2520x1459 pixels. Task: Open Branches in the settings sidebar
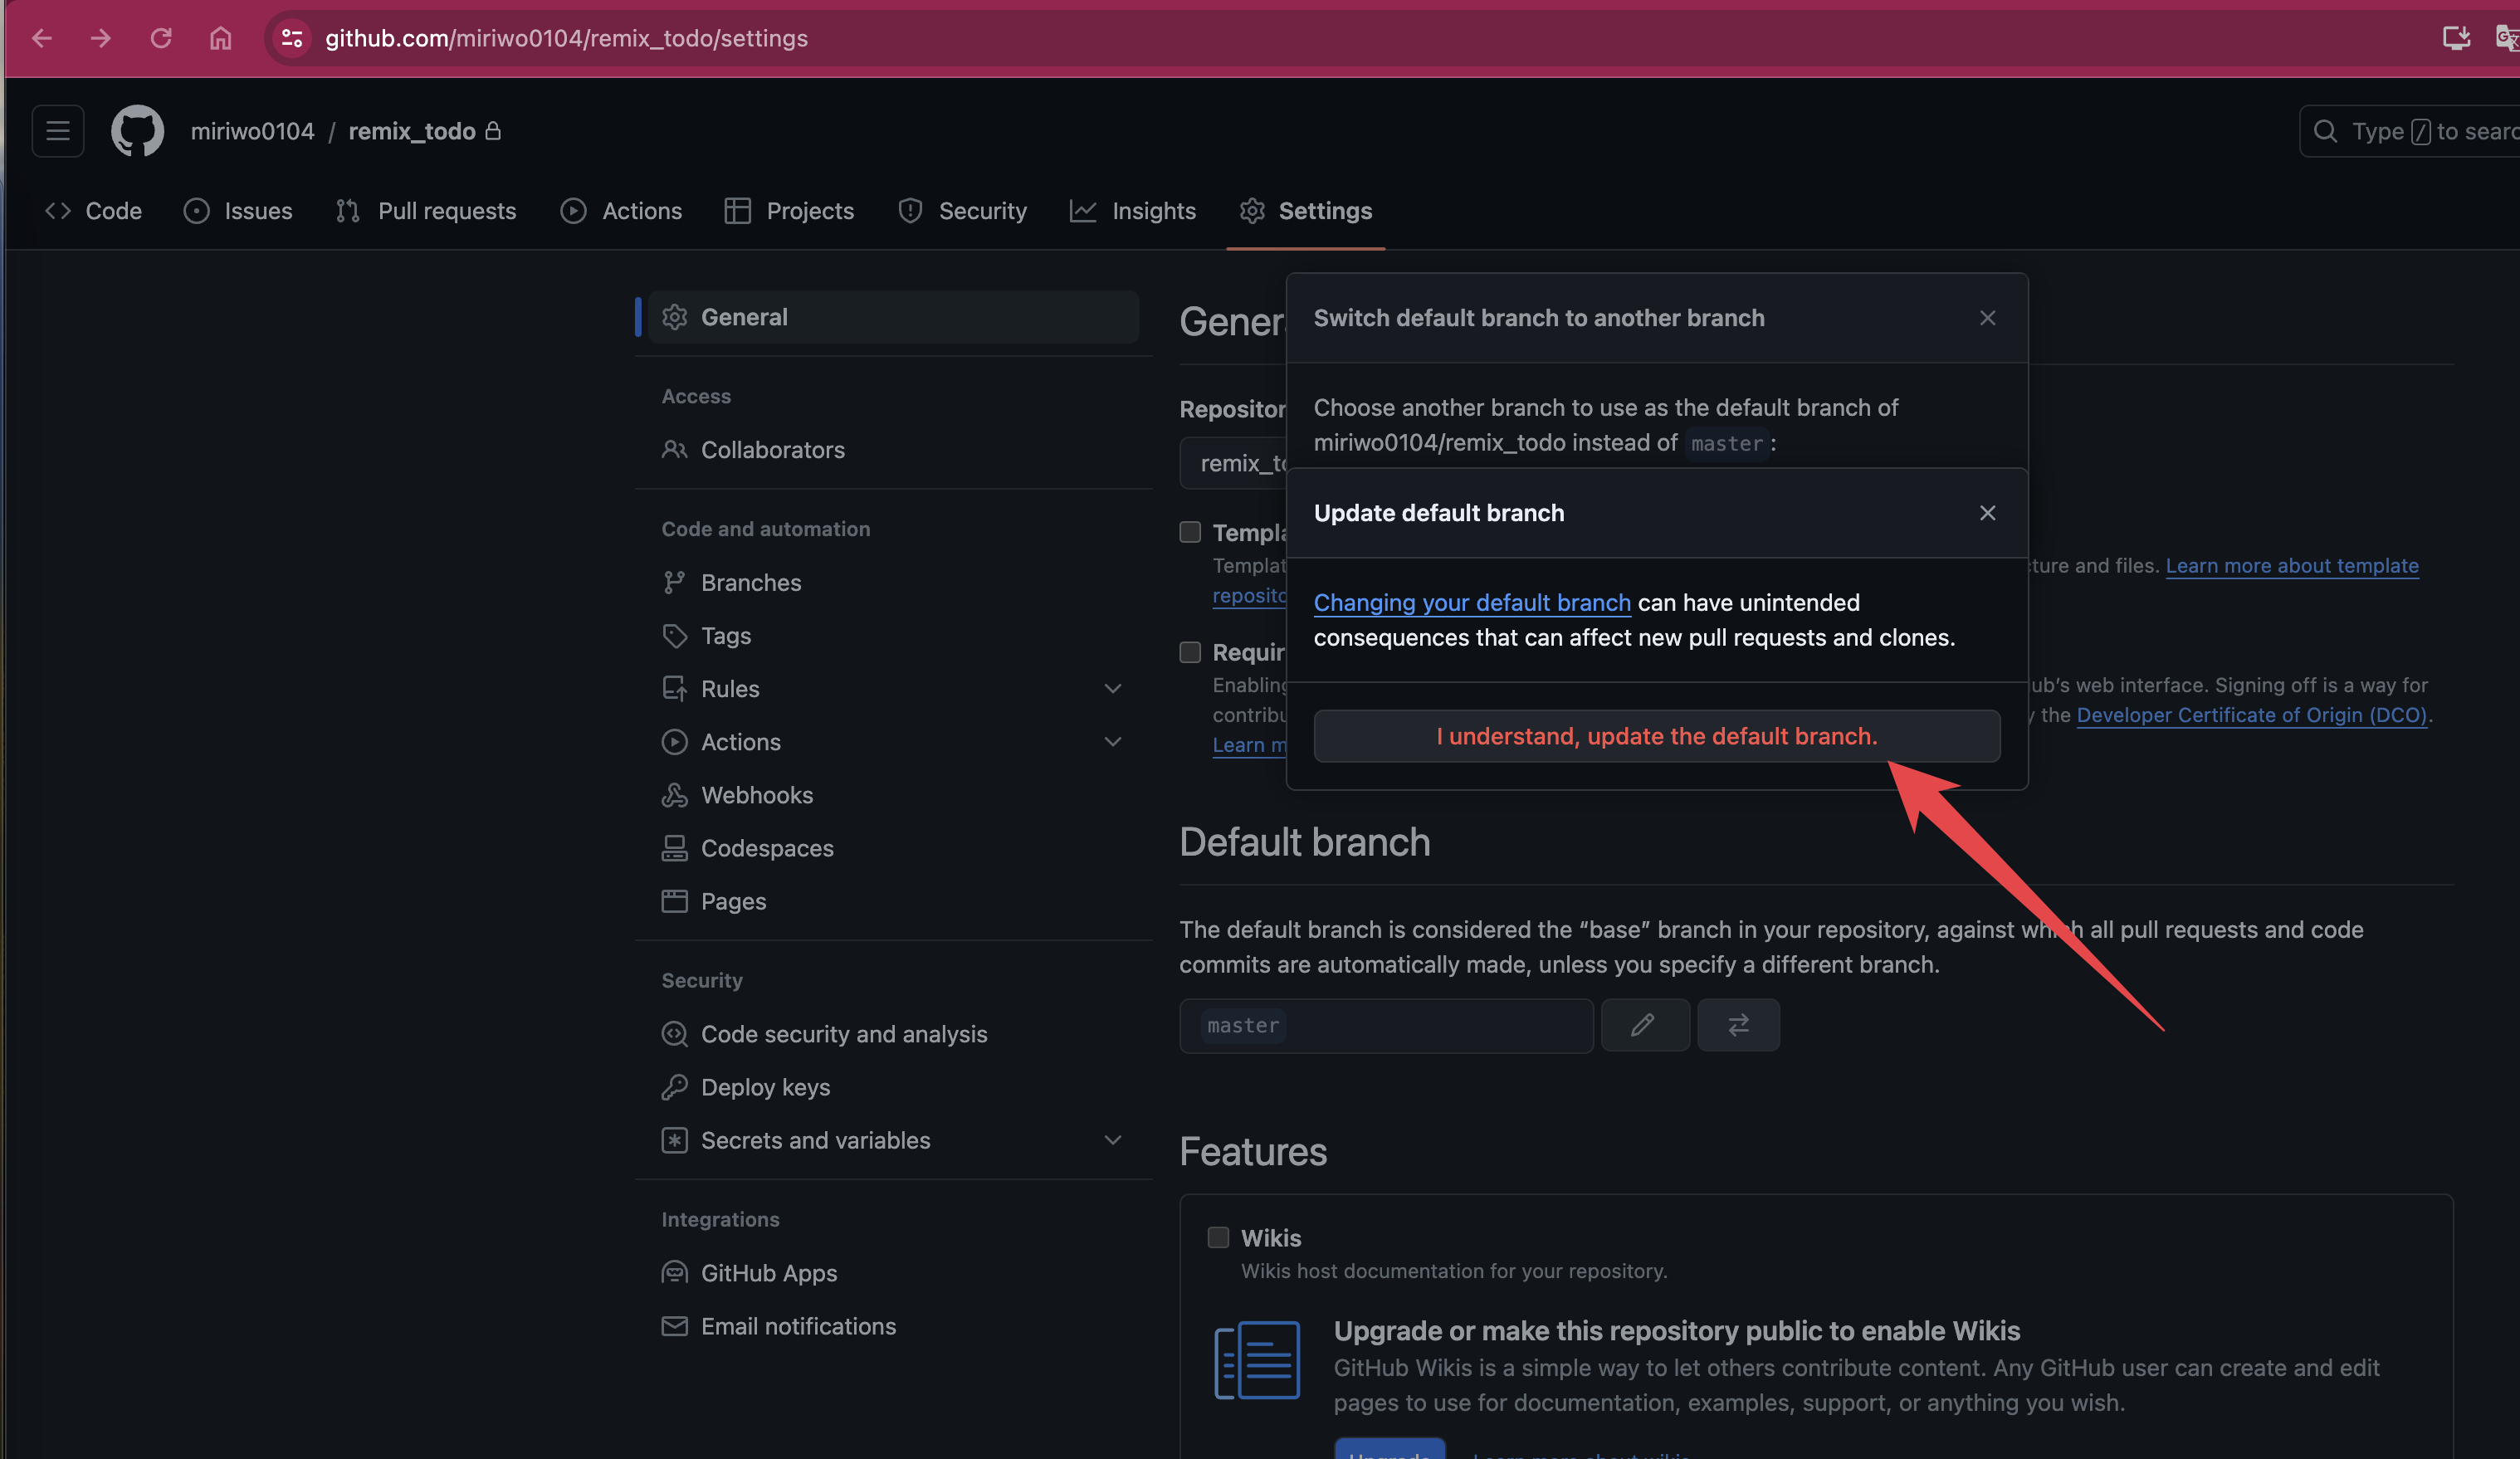click(x=750, y=582)
